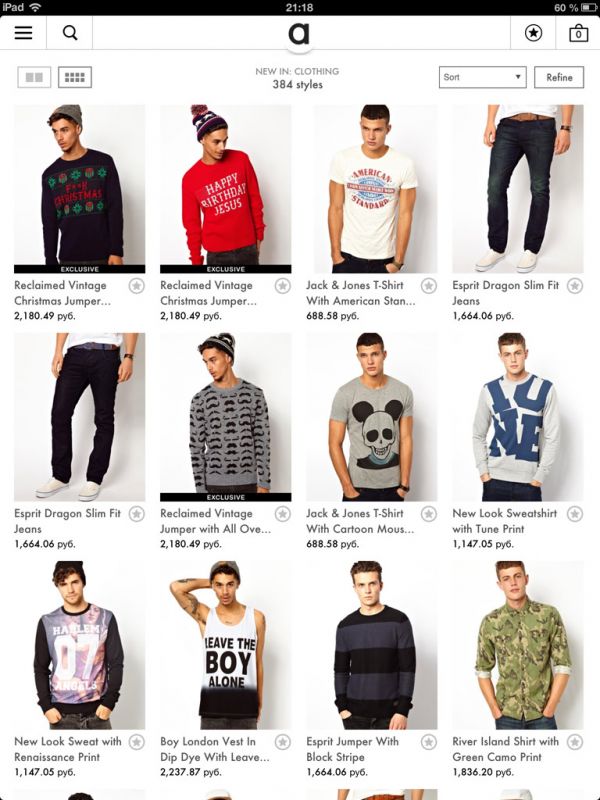Star the Boy London Dip Dye vest
This screenshot has width=600, height=800.
coord(283,742)
